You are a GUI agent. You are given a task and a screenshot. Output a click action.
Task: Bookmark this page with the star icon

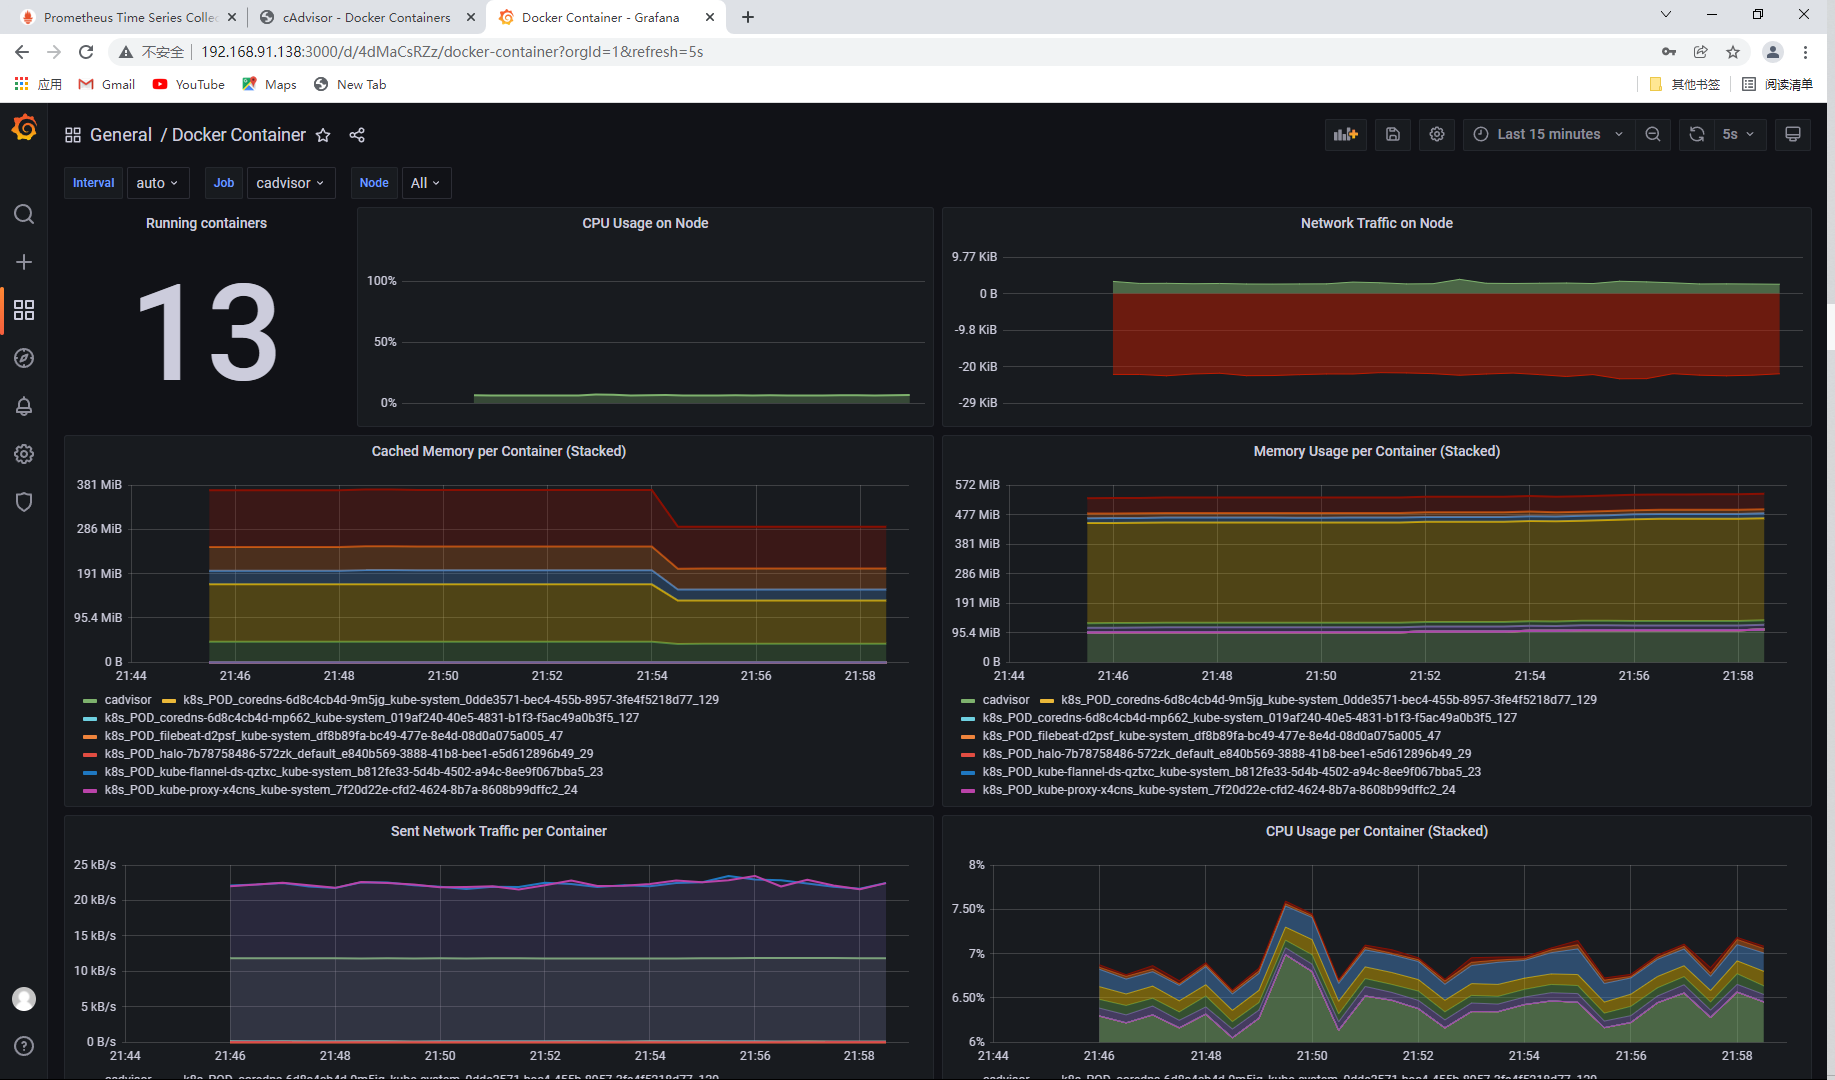[x=1733, y=52]
